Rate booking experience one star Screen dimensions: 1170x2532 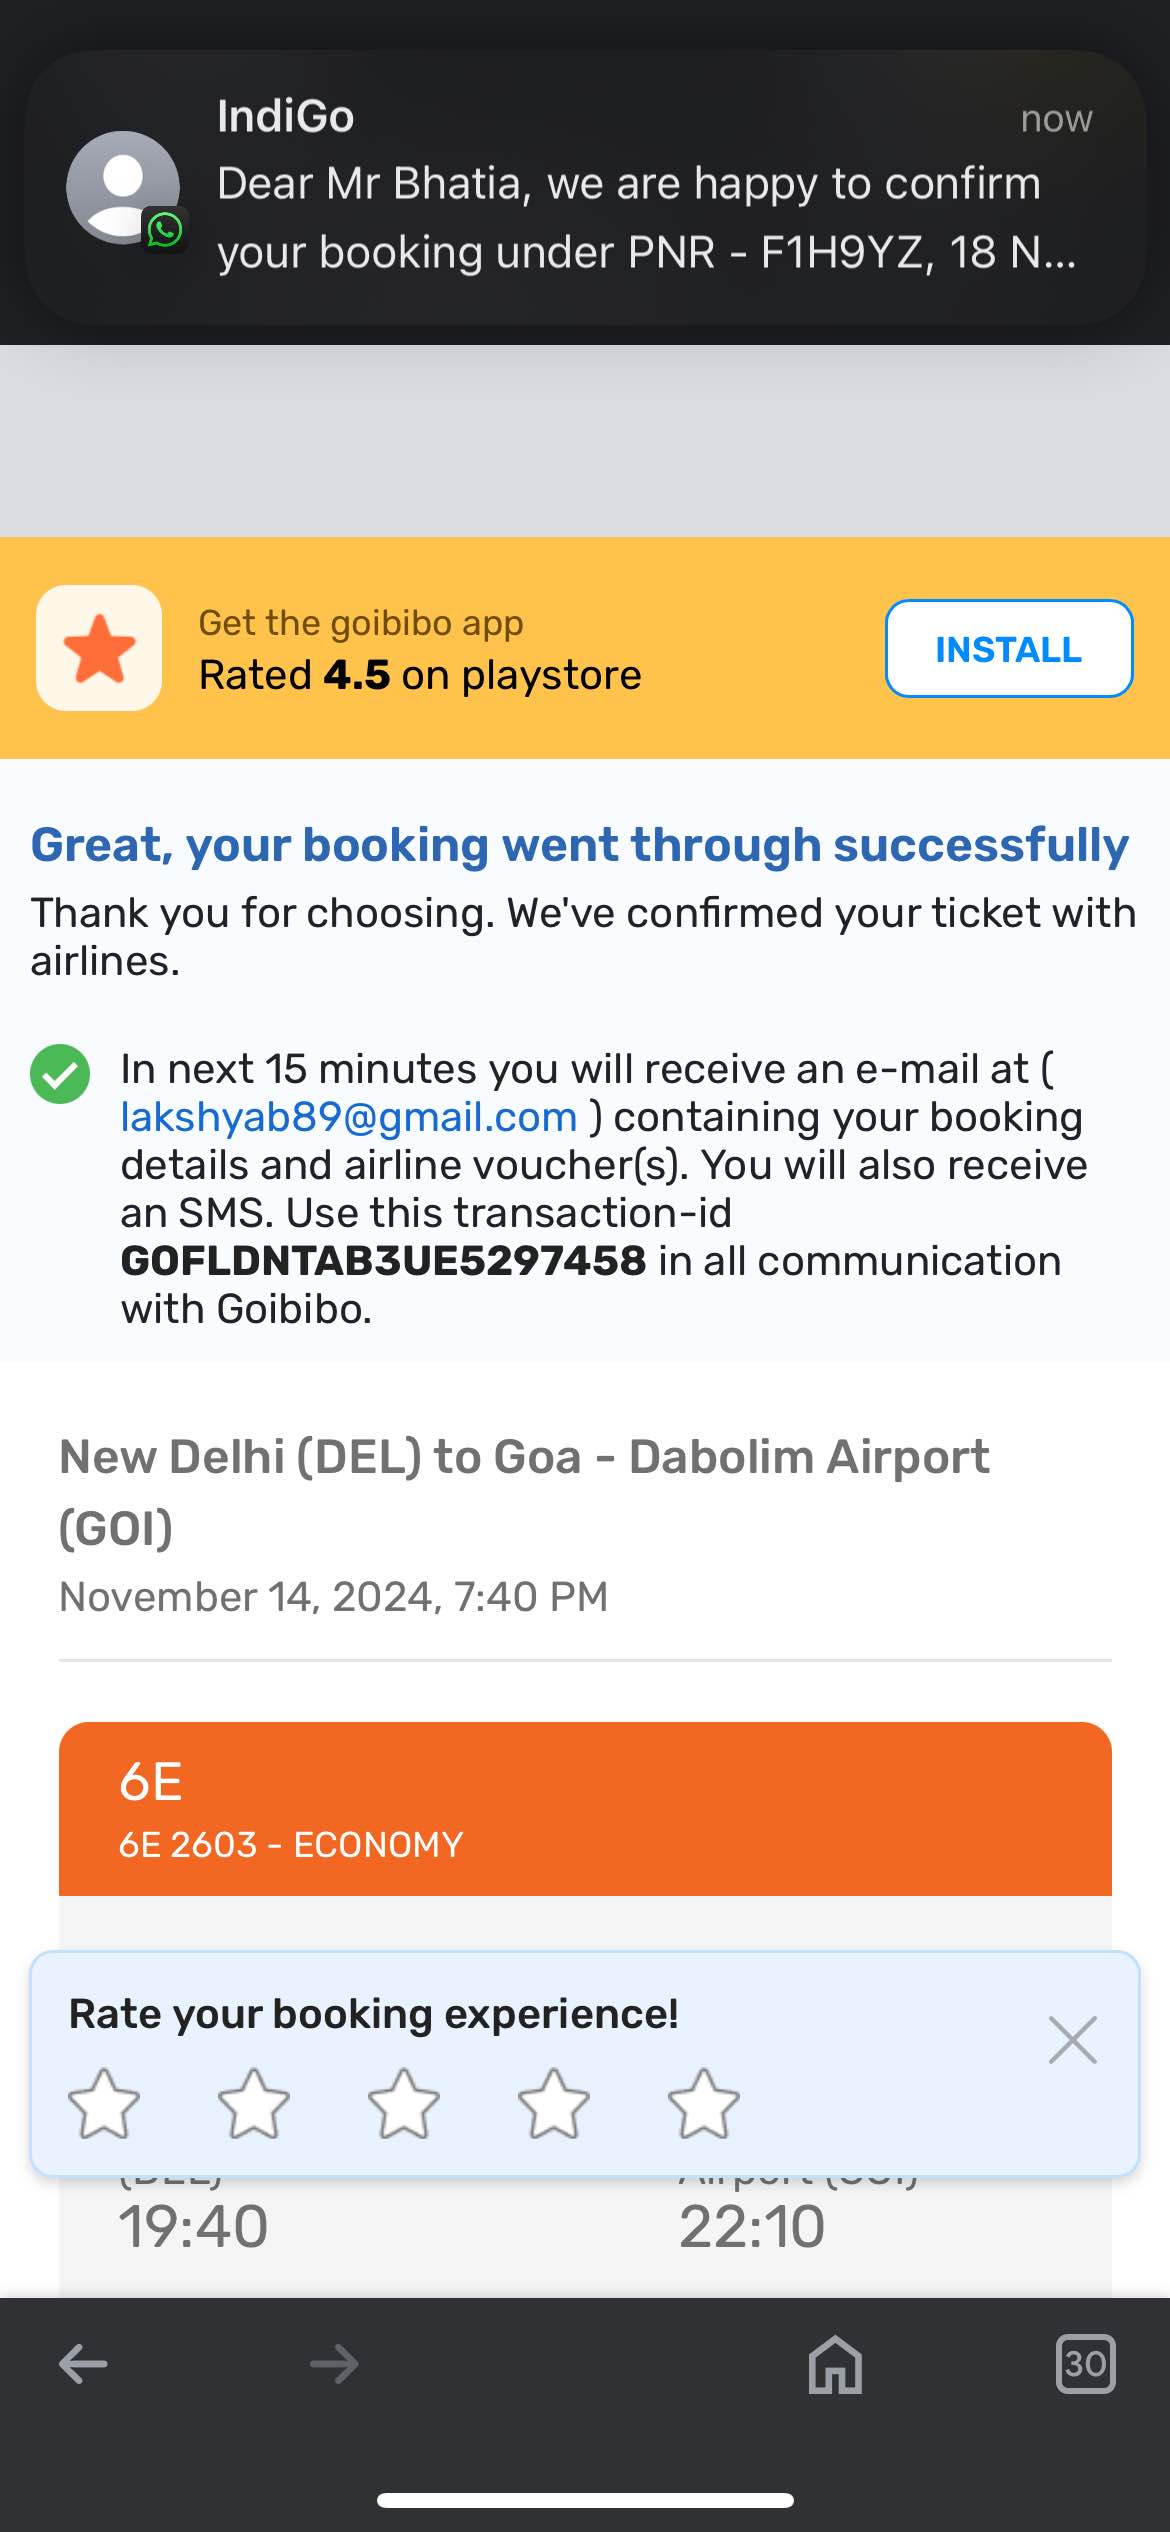coord(103,2104)
